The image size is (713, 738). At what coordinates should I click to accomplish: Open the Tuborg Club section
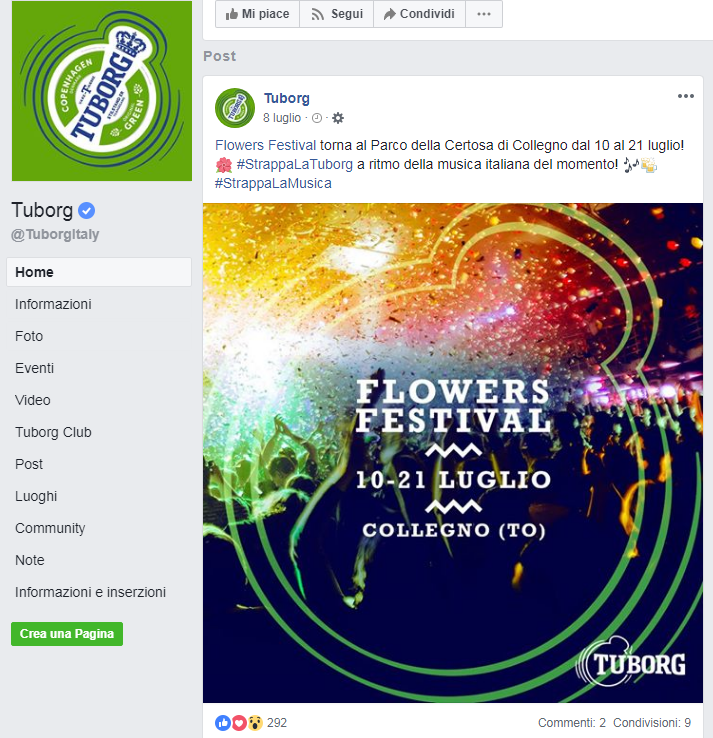coord(53,432)
